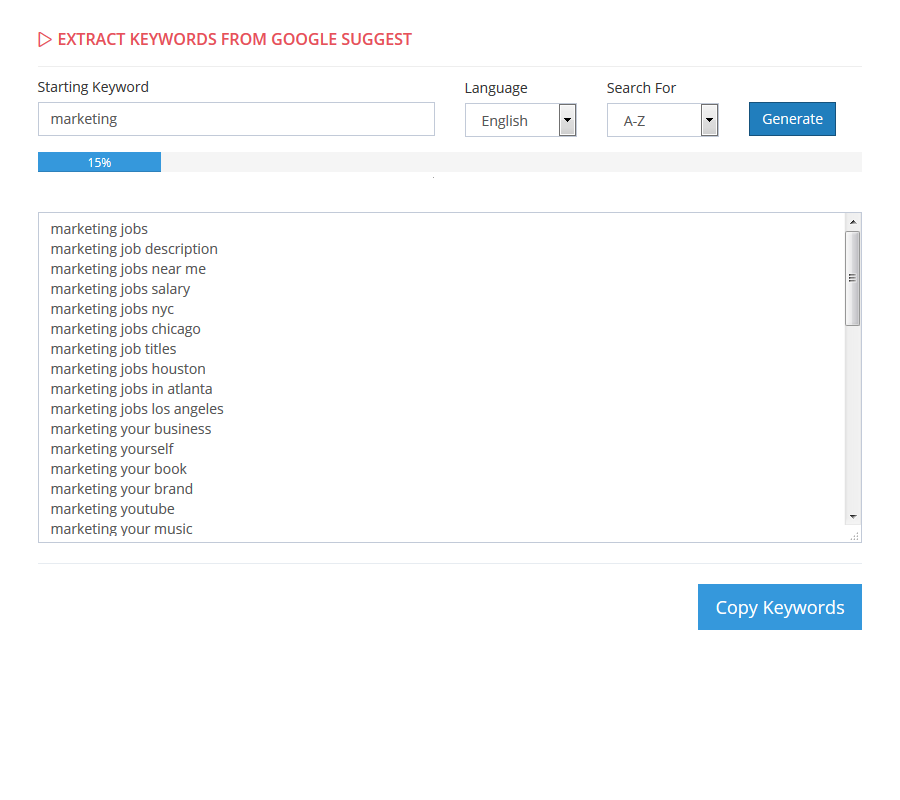Click the Copy Keywords button

pos(779,607)
